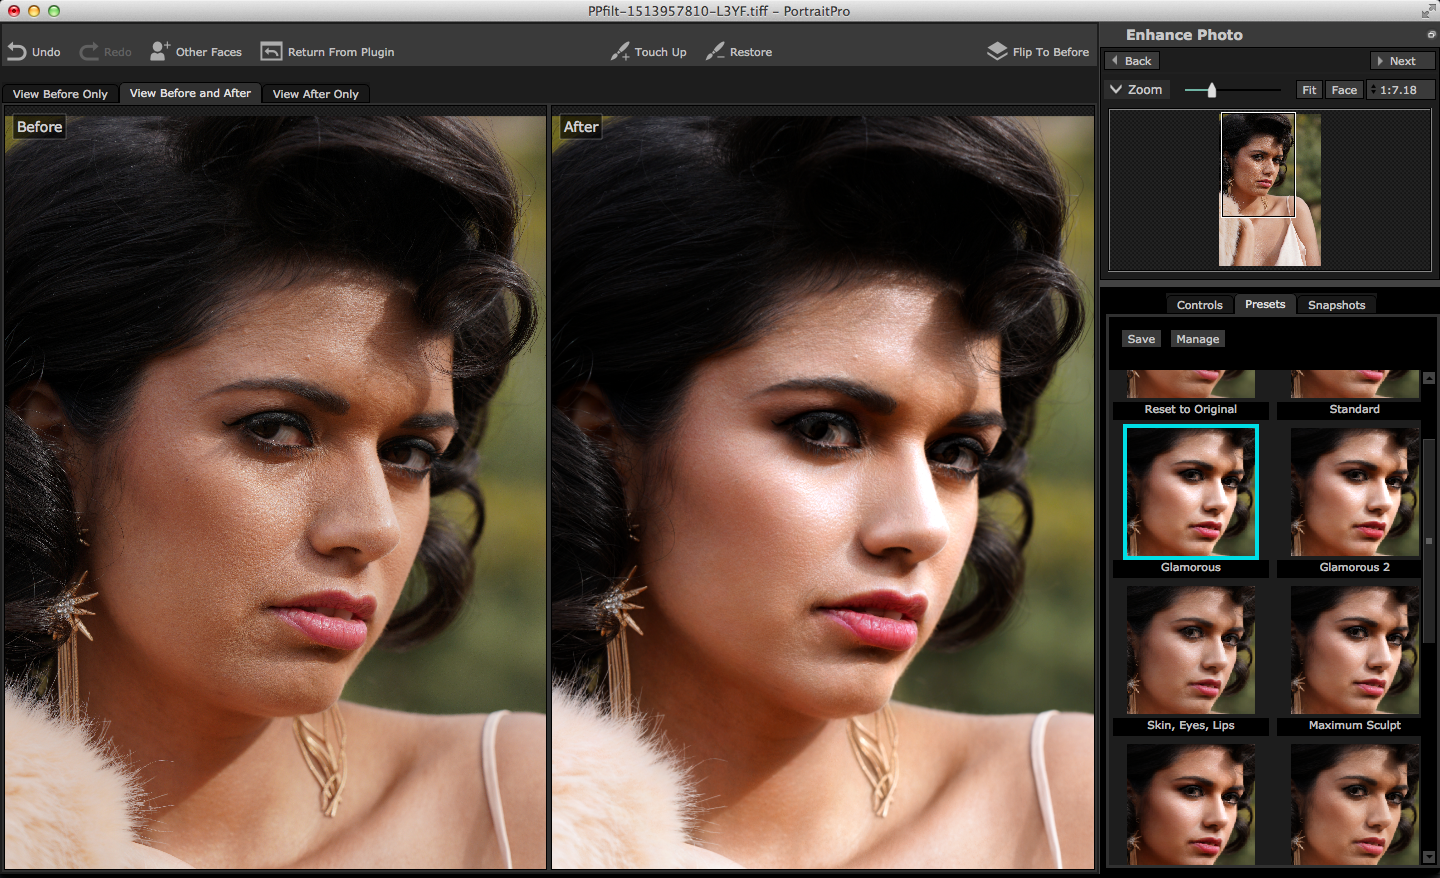
Task: Click Flip To Before layers icon
Action: tap(997, 52)
